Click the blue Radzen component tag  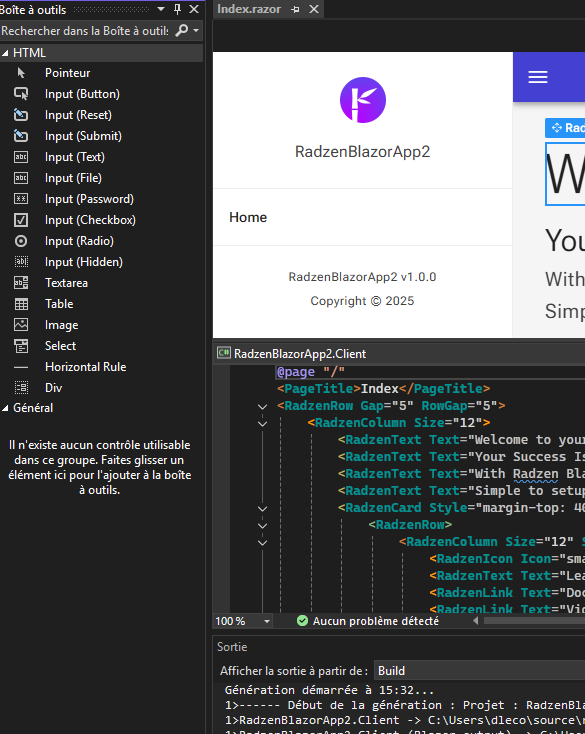(565, 128)
